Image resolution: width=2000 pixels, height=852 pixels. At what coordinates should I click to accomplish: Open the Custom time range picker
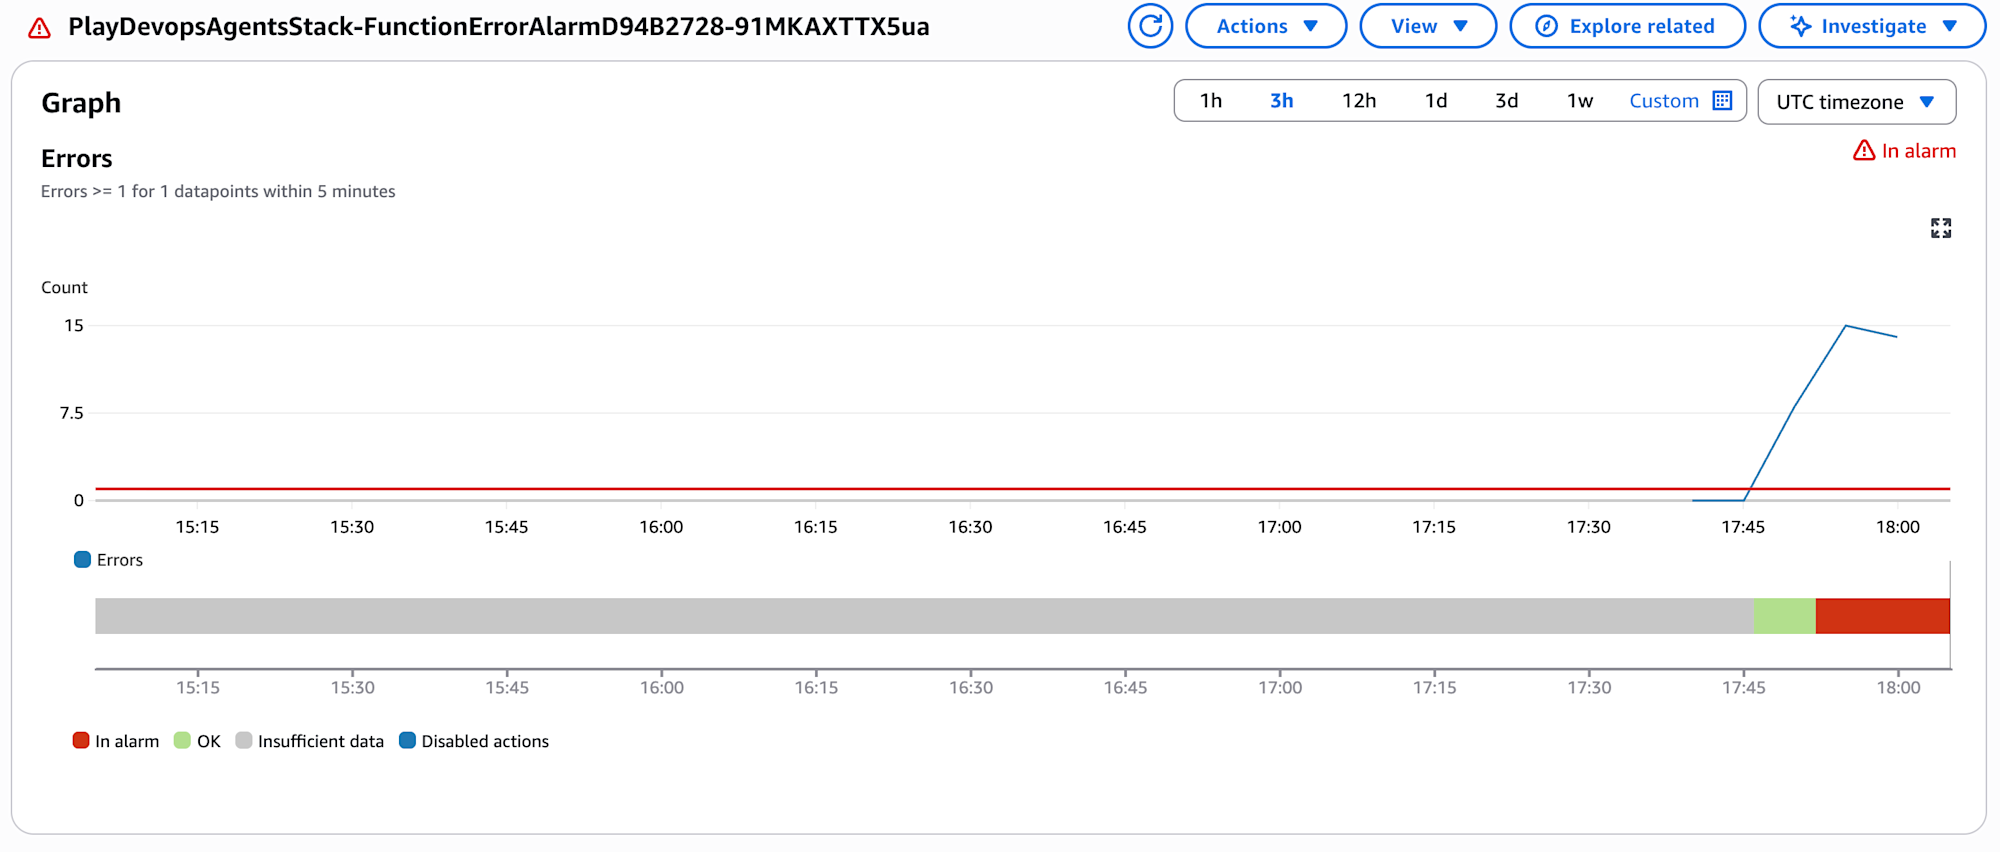1664,101
